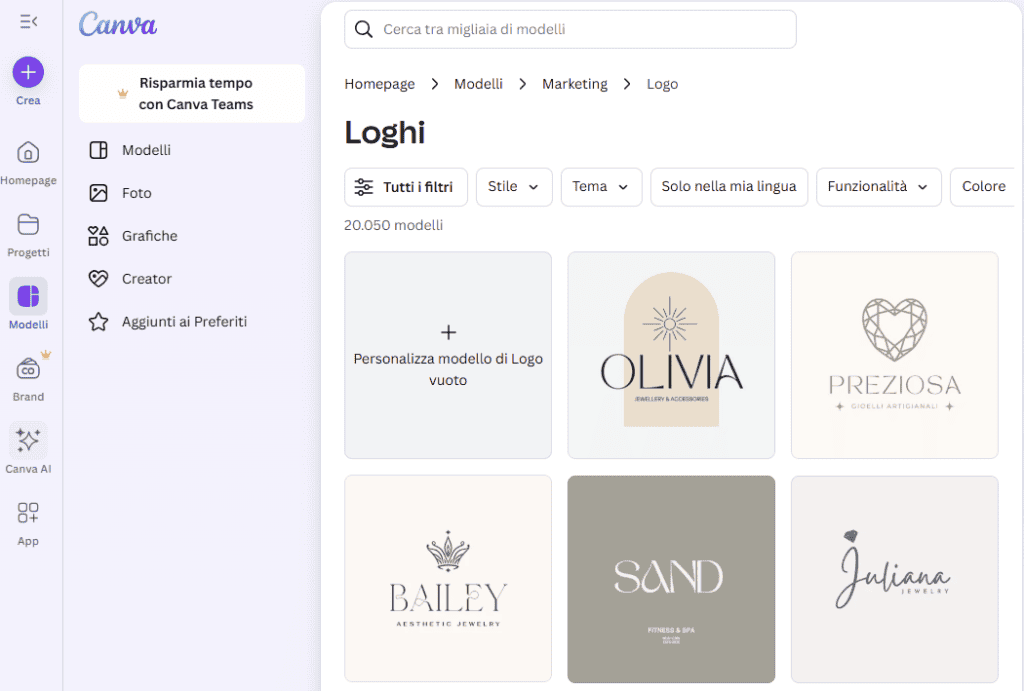Open Marketing from the breadcrumb trail

pyautogui.click(x=575, y=84)
